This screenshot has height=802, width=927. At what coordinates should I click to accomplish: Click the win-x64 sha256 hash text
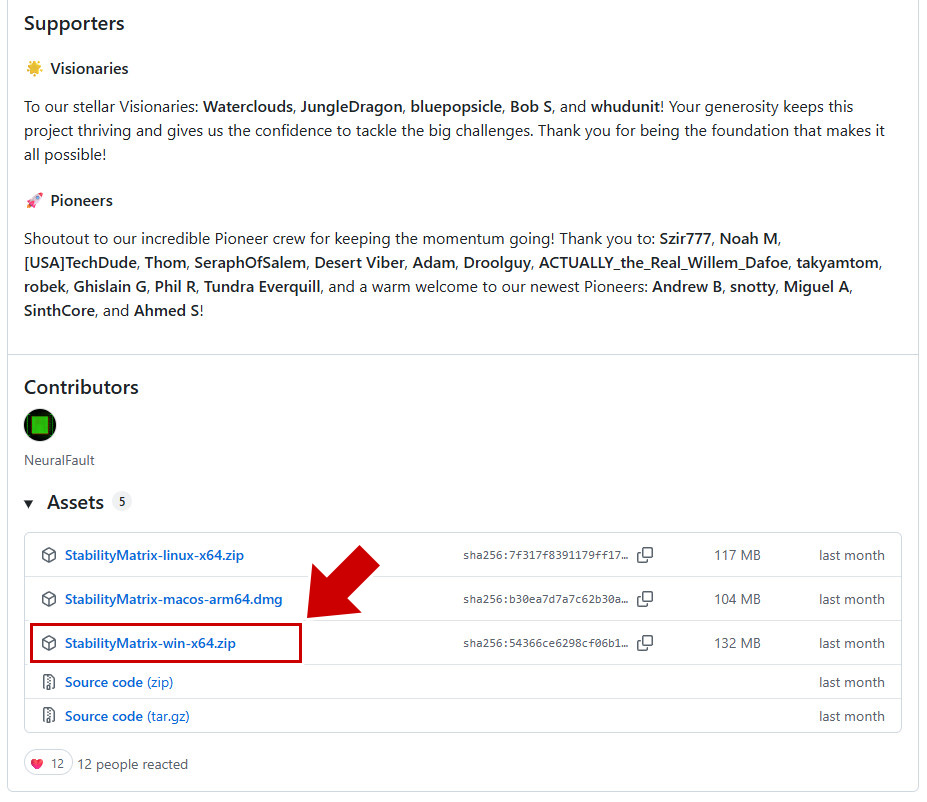(545, 643)
